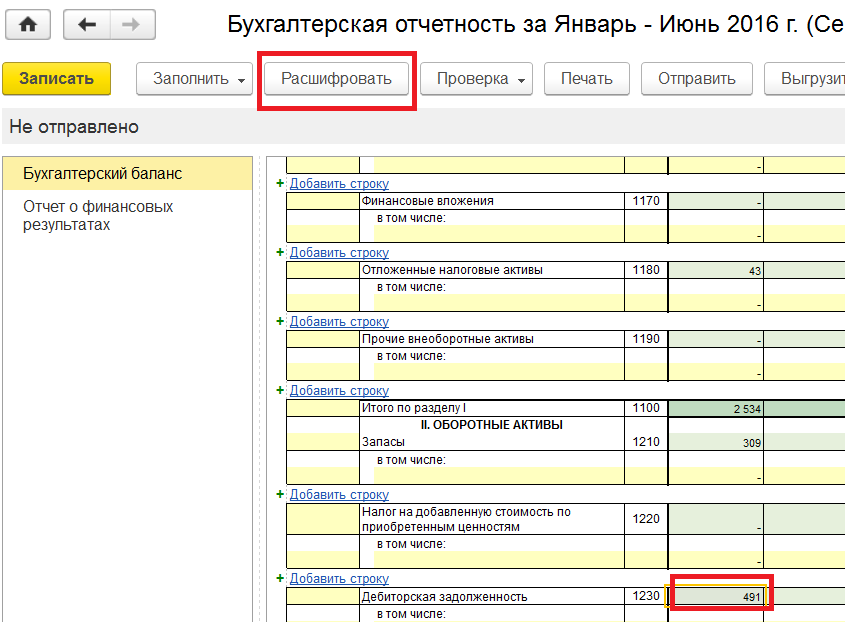The width and height of the screenshot is (845, 622).
Task: Go to the home page icon
Action: [28, 24]
